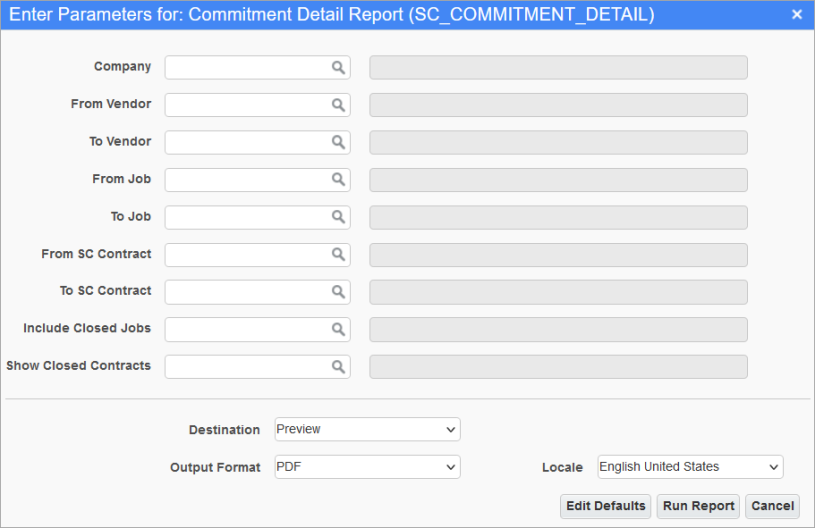Open the From SC Contract lookup magnifier
Viewport: 815px width, 528px height.
pyautogui.click(x=338, y=255)
